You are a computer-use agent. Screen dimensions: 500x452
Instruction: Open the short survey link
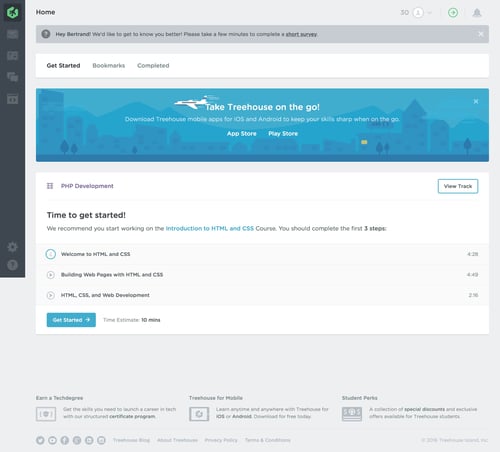point(301,34)
